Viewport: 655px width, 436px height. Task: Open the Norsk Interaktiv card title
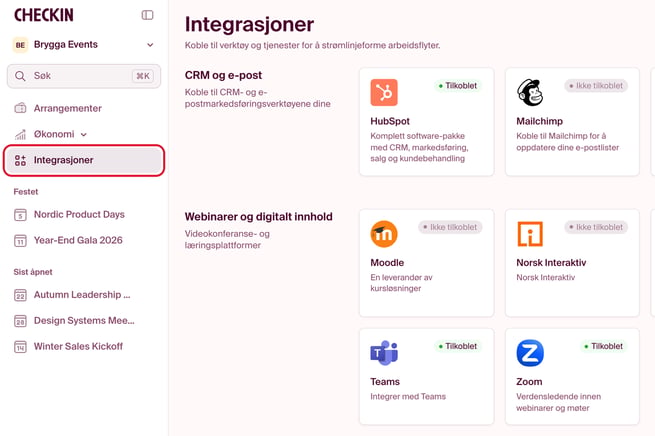(x=551, y=263)
